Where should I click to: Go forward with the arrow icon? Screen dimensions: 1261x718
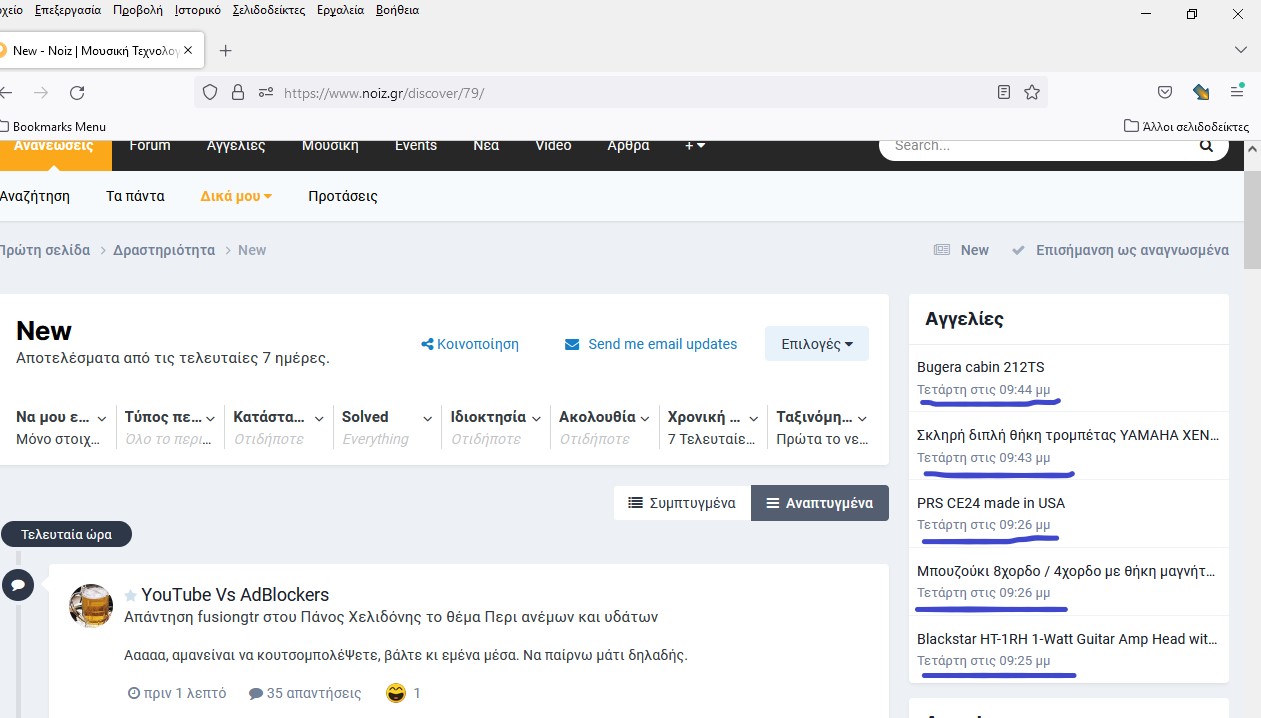pos(41,92)
